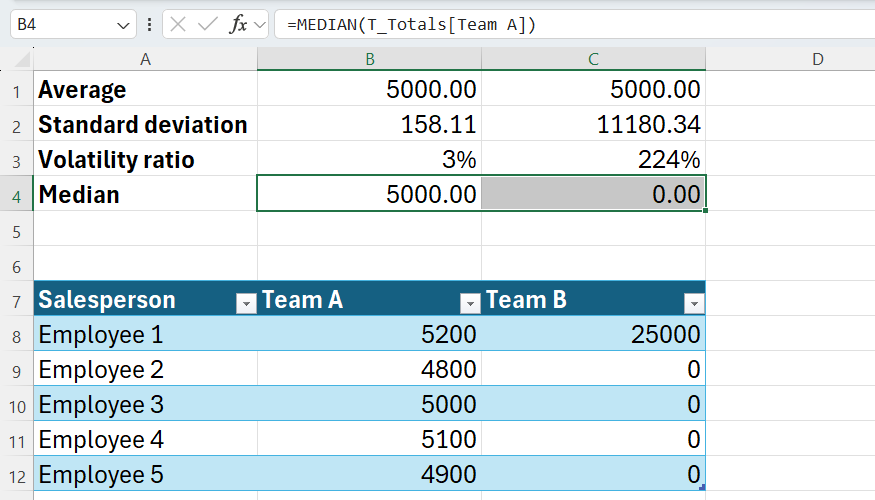Click the three-dot handle beside Name Box

[x=150, y=25]
